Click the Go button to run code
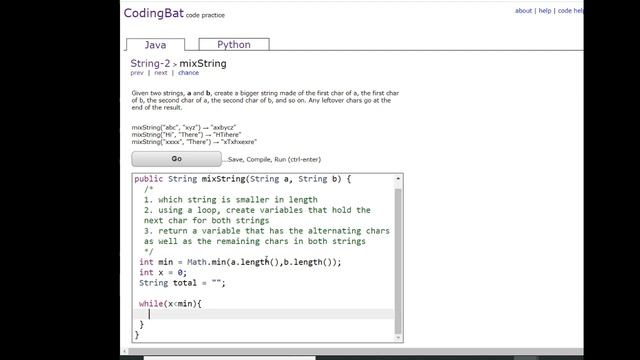Screen dimensions: 640x360 coord(176,159)
